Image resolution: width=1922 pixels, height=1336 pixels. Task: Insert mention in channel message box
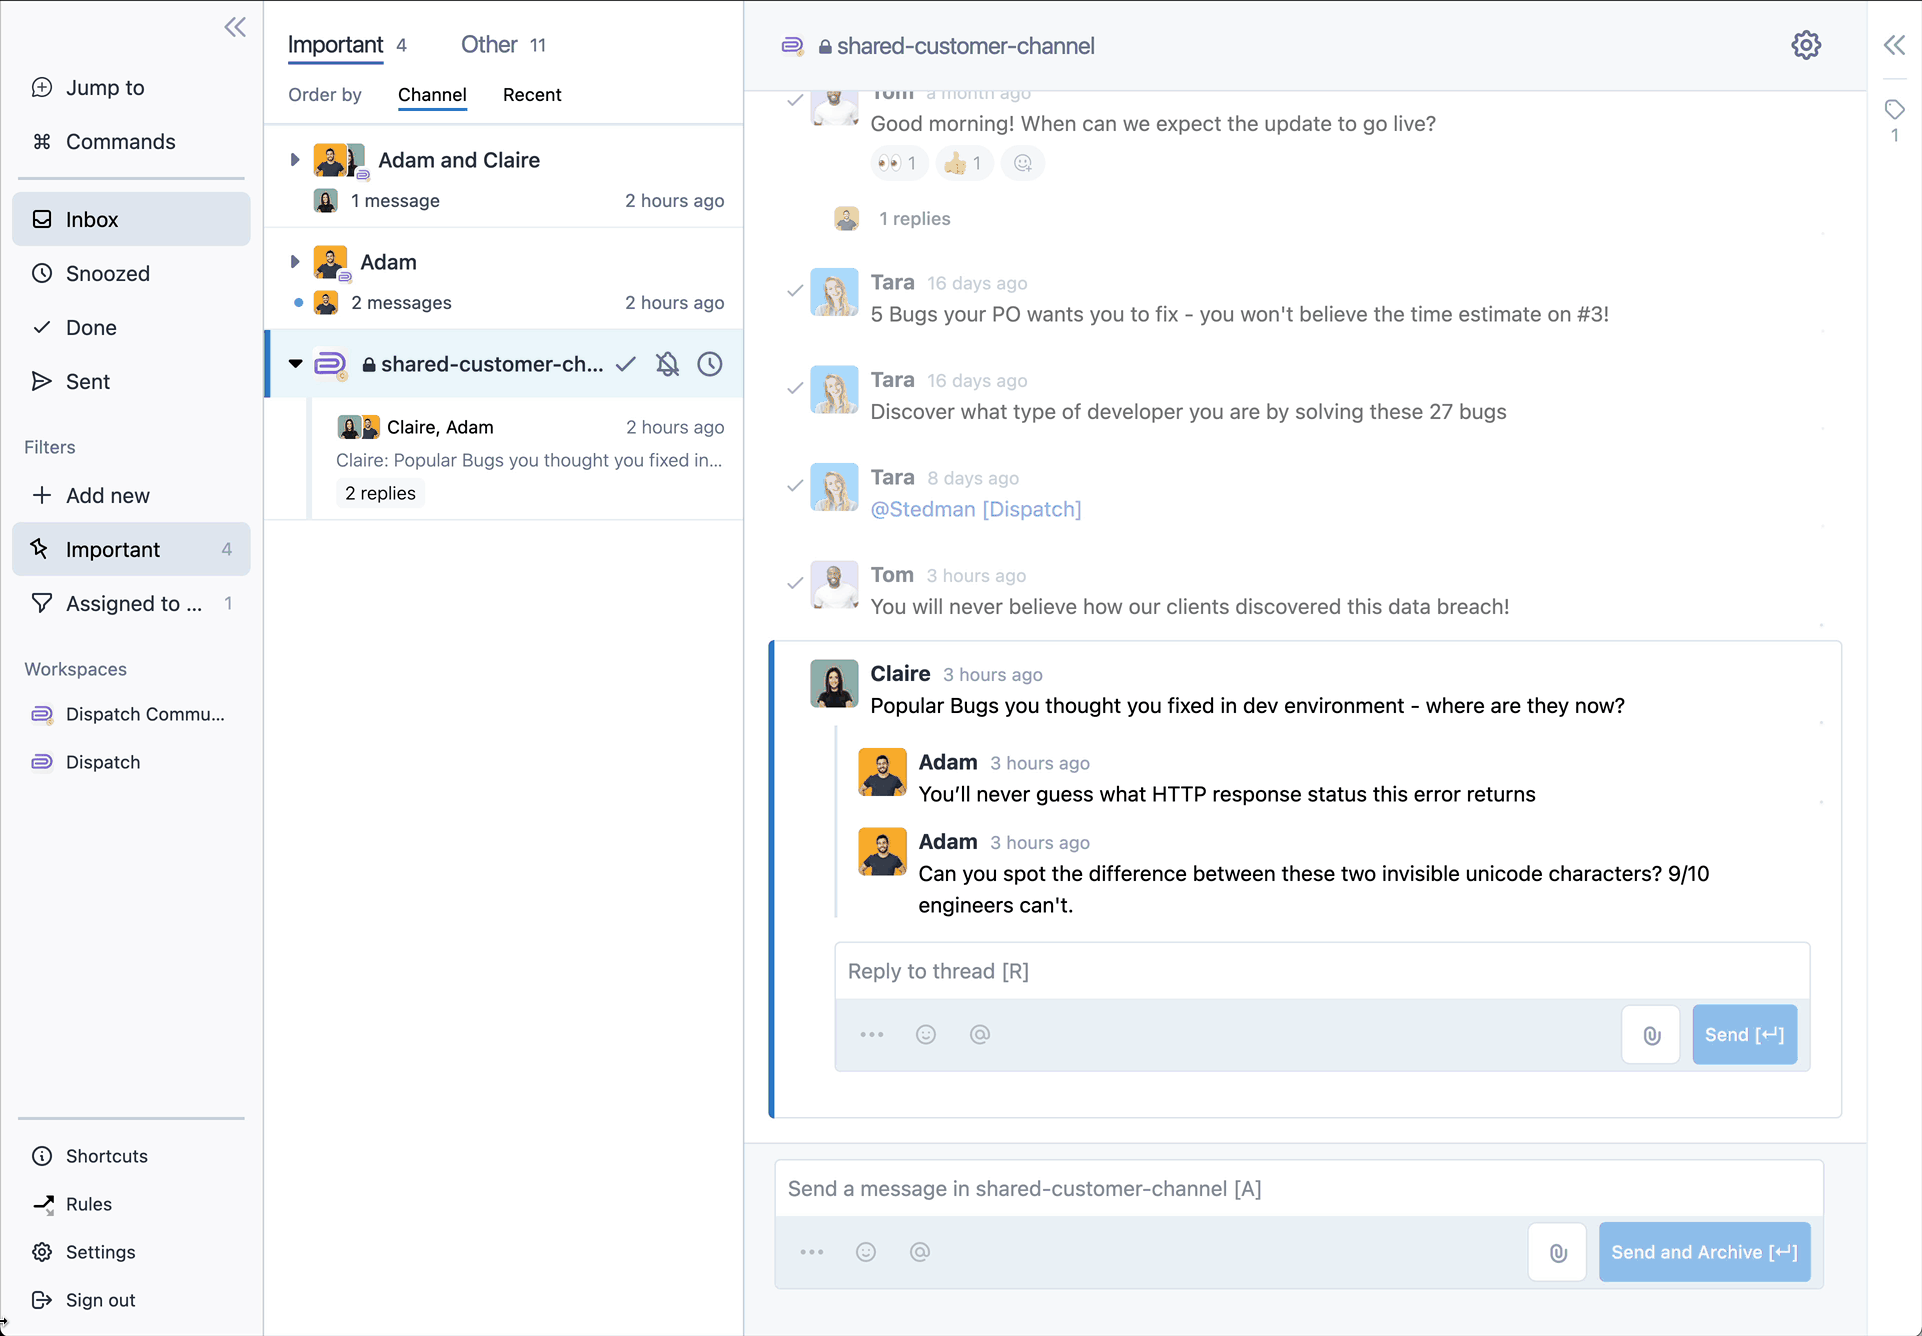tap(920, 1252)
